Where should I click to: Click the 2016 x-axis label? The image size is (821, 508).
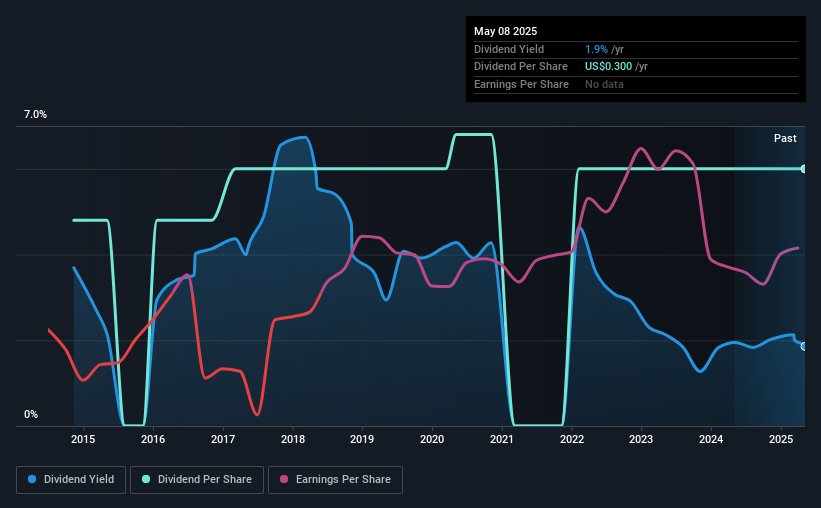[153, 439]
